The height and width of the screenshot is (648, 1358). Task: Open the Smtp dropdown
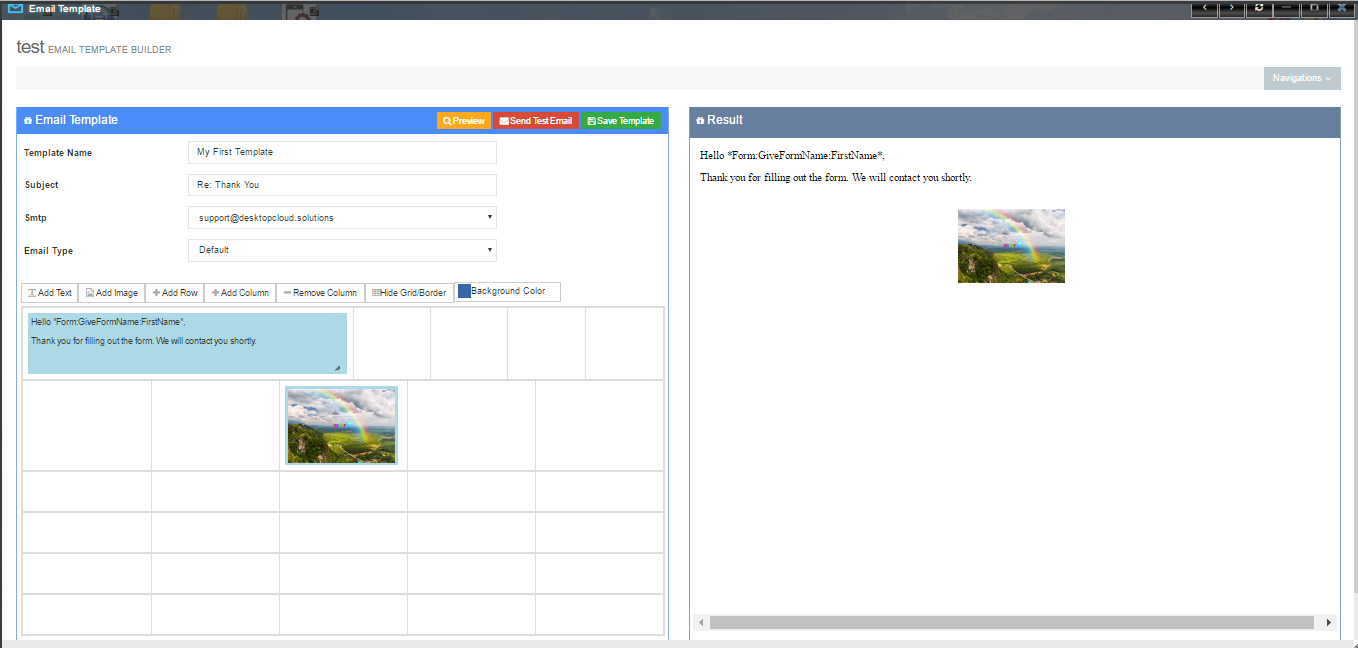[342, 217]
